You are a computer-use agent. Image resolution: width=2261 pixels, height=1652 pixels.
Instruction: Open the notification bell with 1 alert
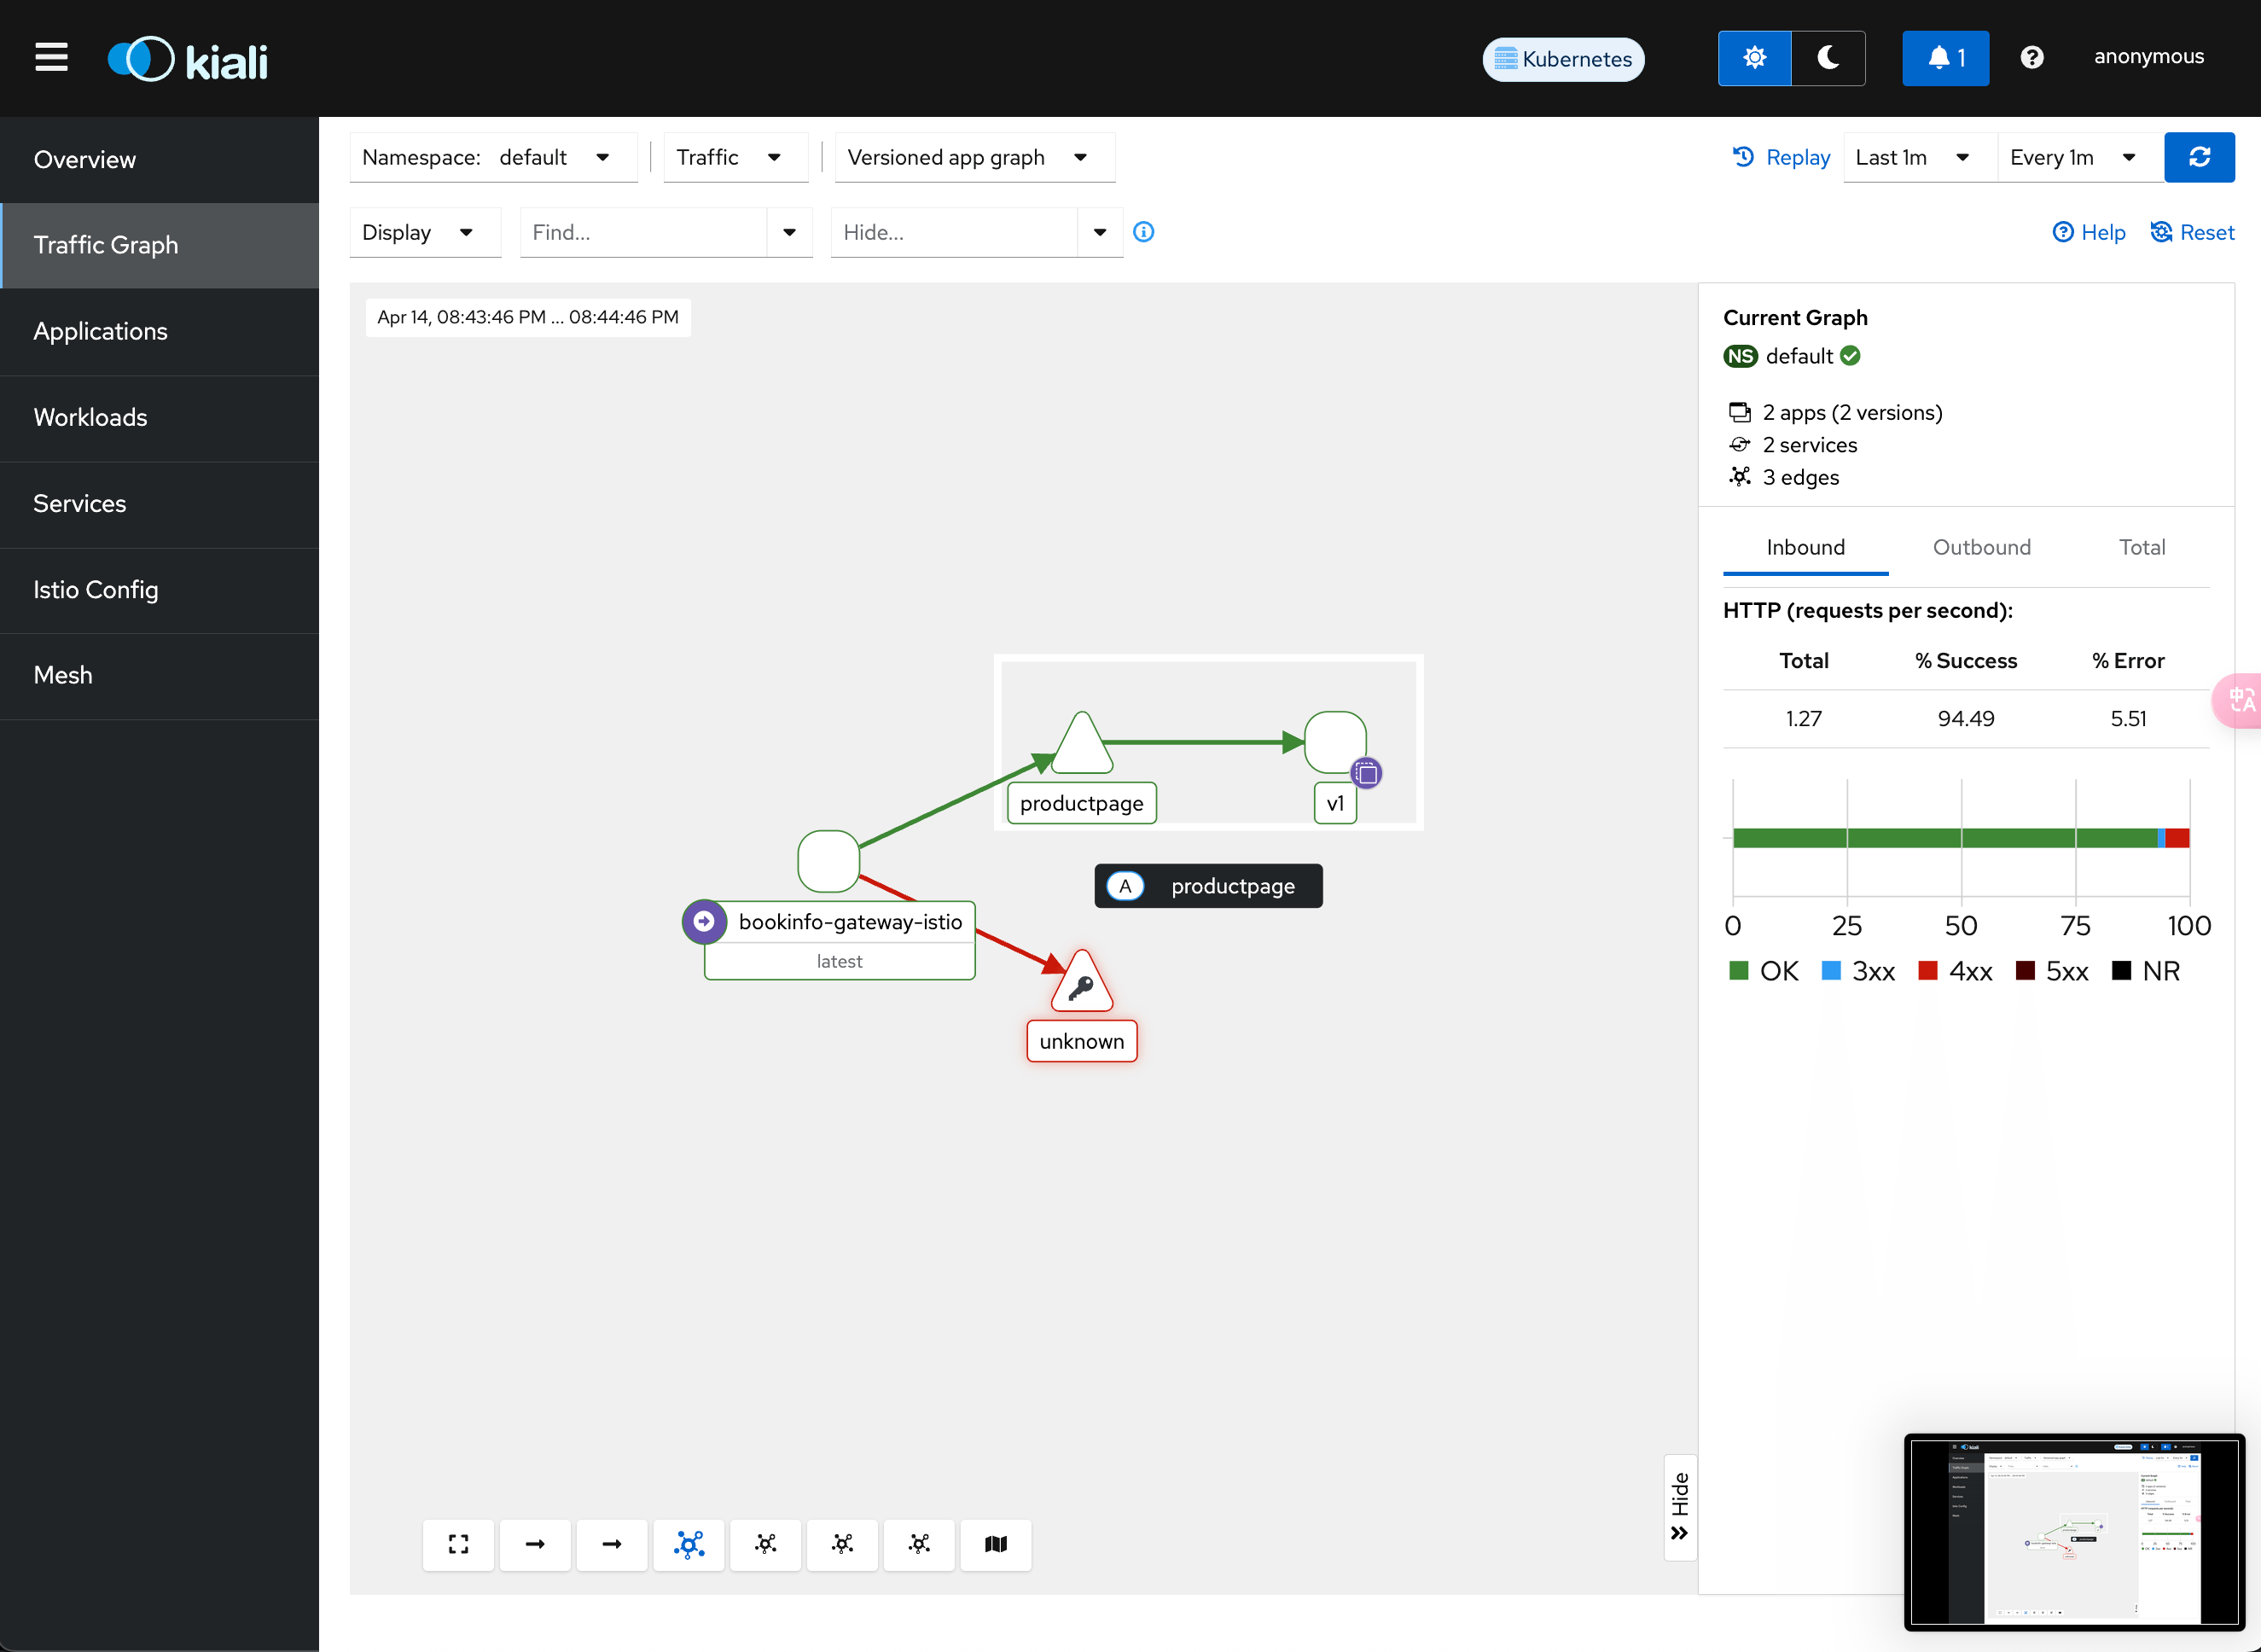1945,58
